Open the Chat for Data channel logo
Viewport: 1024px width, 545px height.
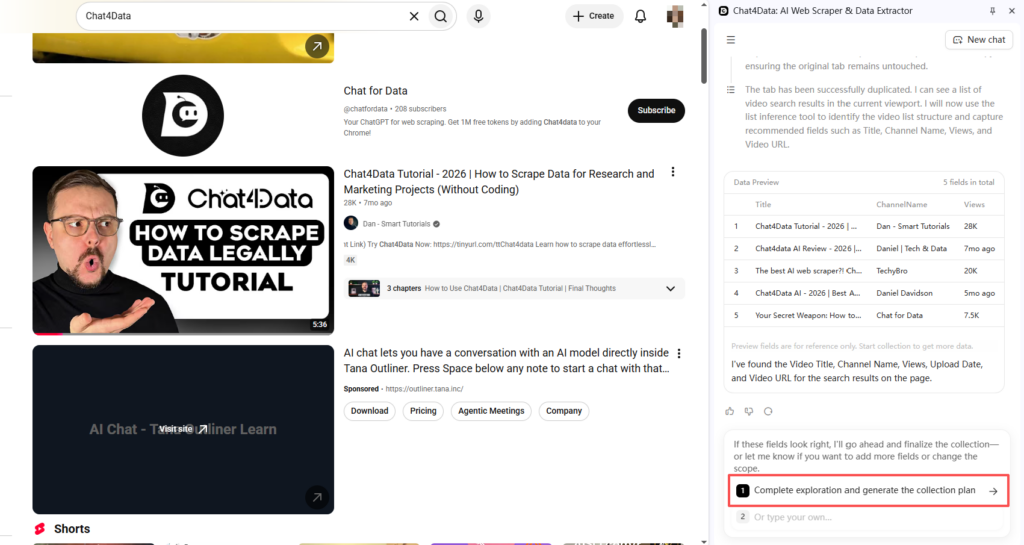click(x=183, y=116)
